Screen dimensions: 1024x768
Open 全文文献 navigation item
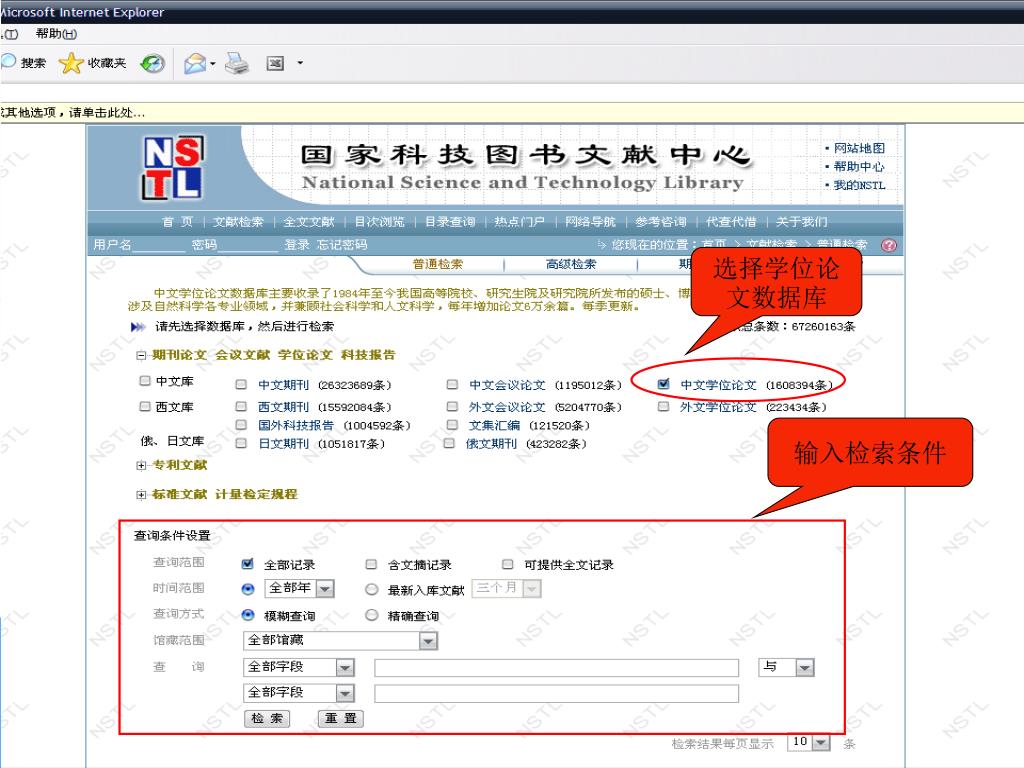pos(309,221)
